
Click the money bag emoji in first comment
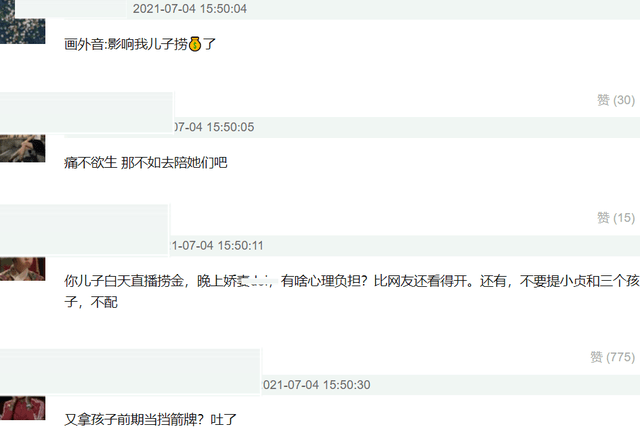195,44
